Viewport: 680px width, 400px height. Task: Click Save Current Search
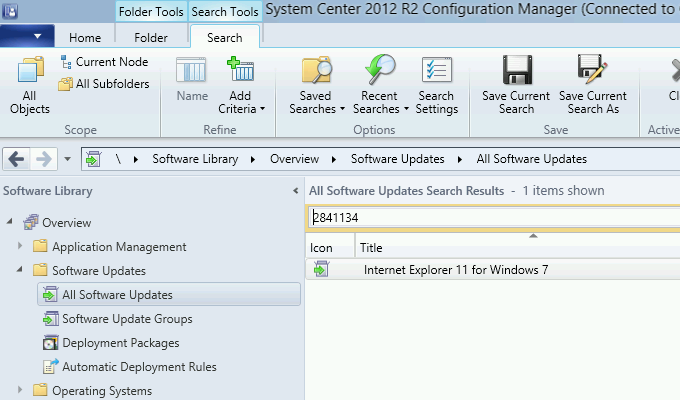coord(516,85)
